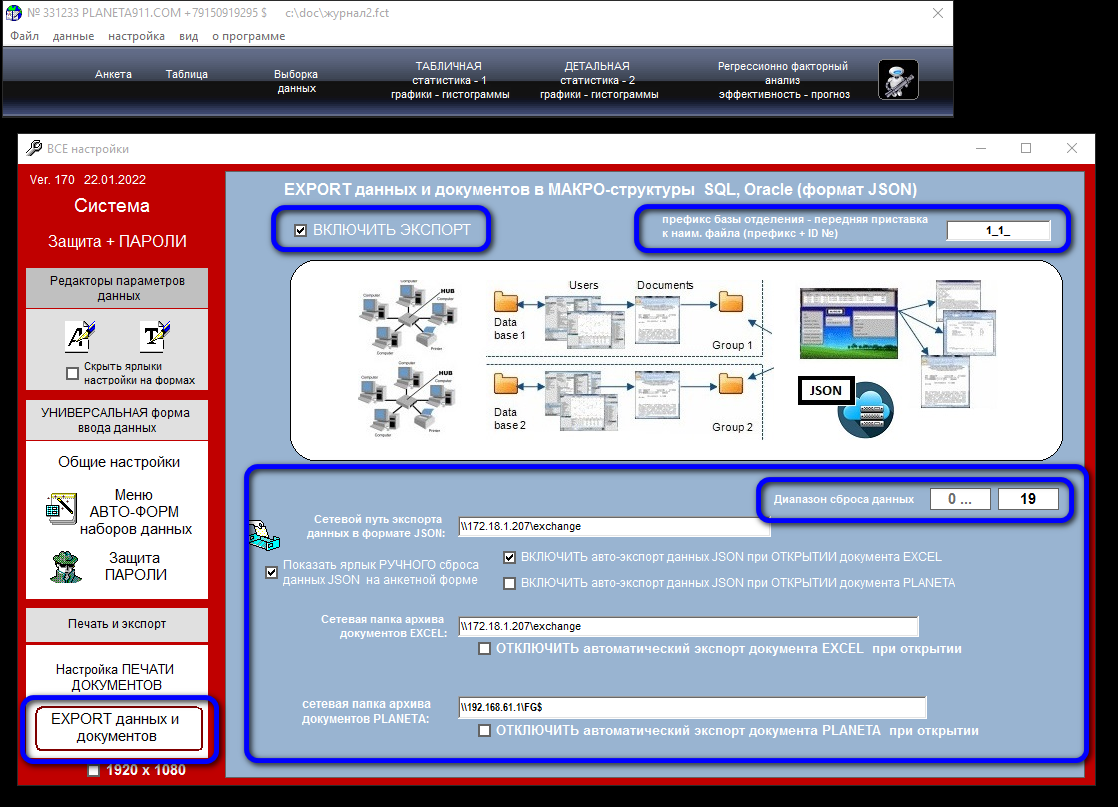Toggle the 1920 x 1080 checkbox
The height and width of the screenshot is (807, 1118).
click(94, 770)
